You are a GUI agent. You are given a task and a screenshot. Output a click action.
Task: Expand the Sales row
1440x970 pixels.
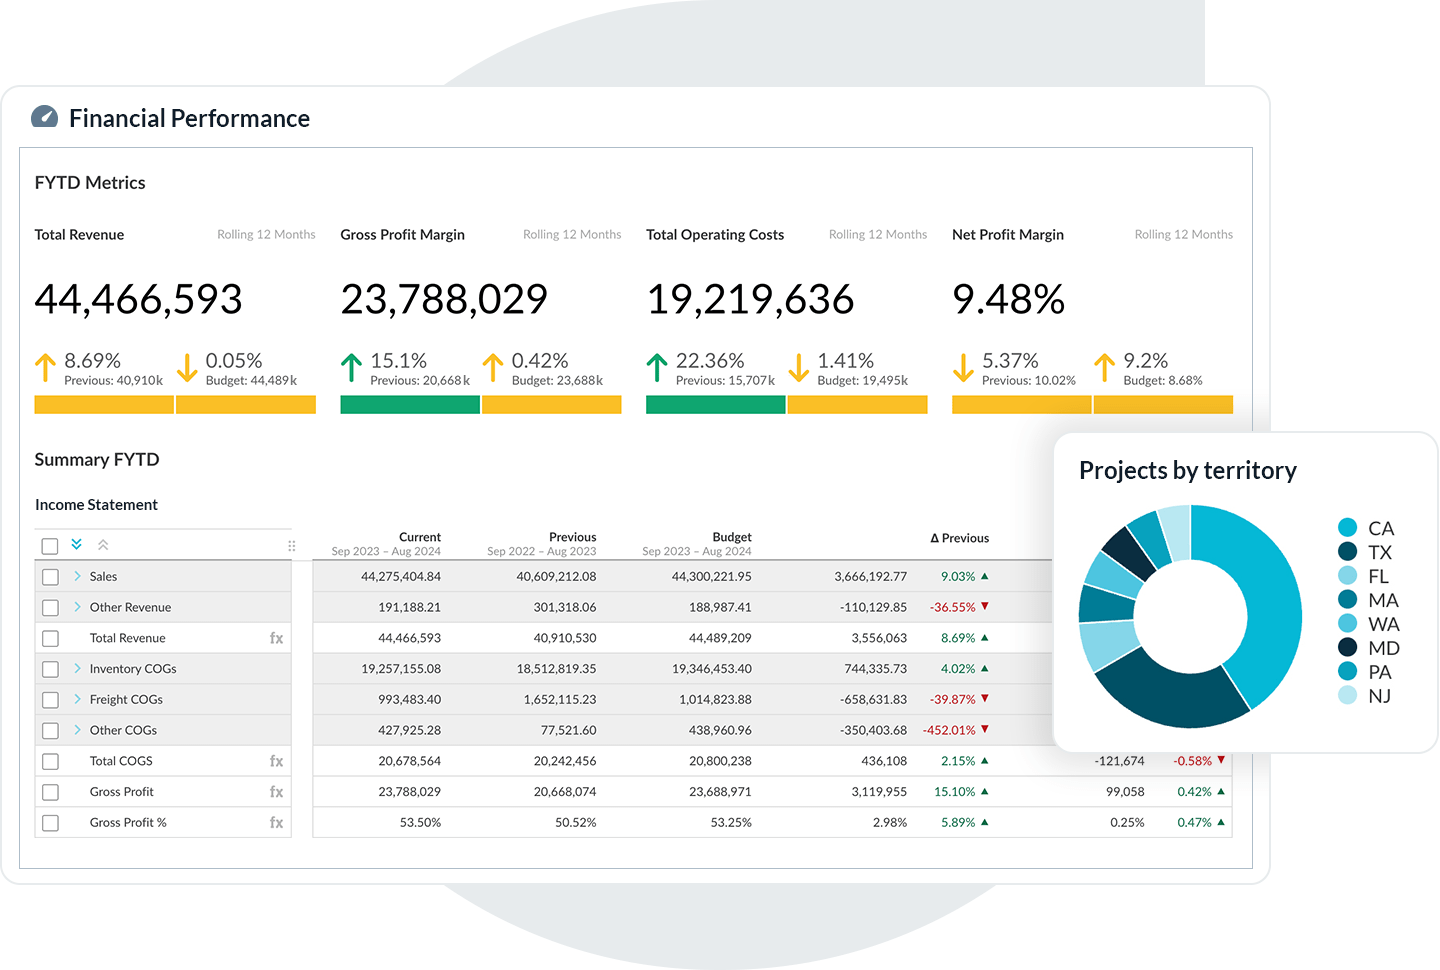point(79,576)
